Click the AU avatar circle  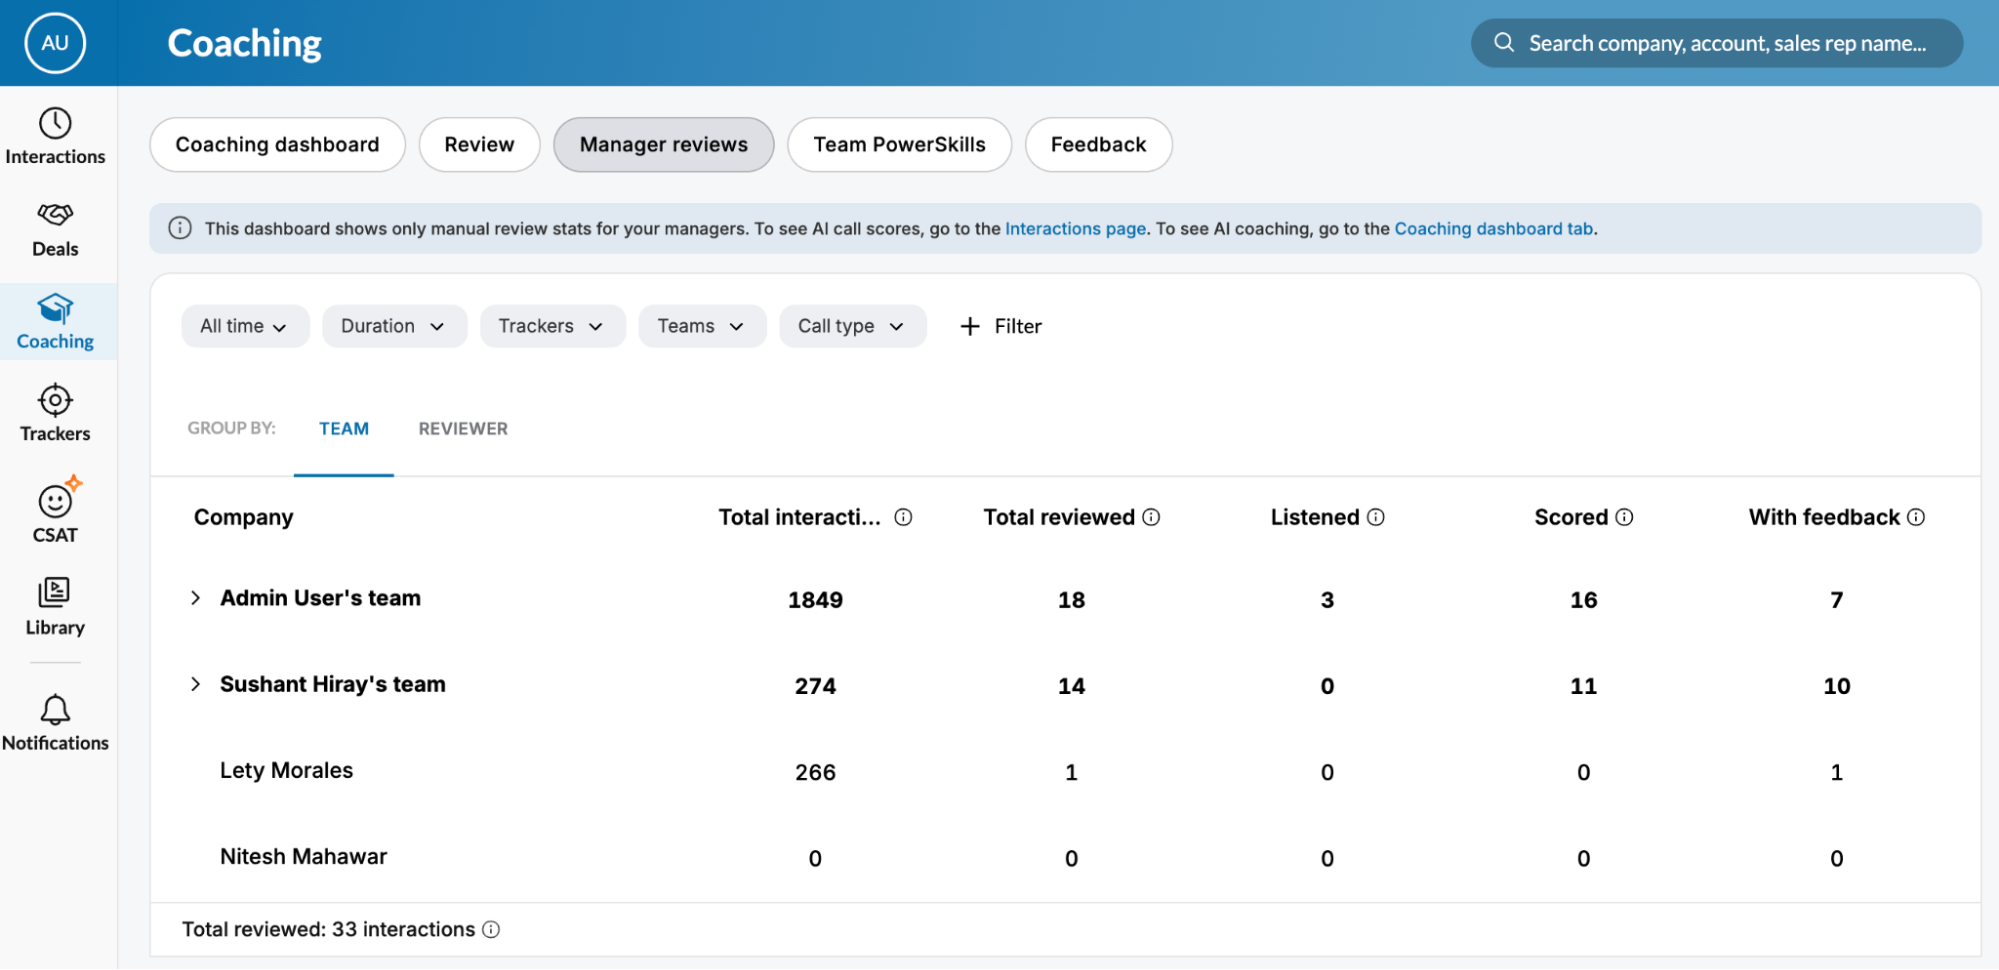click(x=55, y=42)
